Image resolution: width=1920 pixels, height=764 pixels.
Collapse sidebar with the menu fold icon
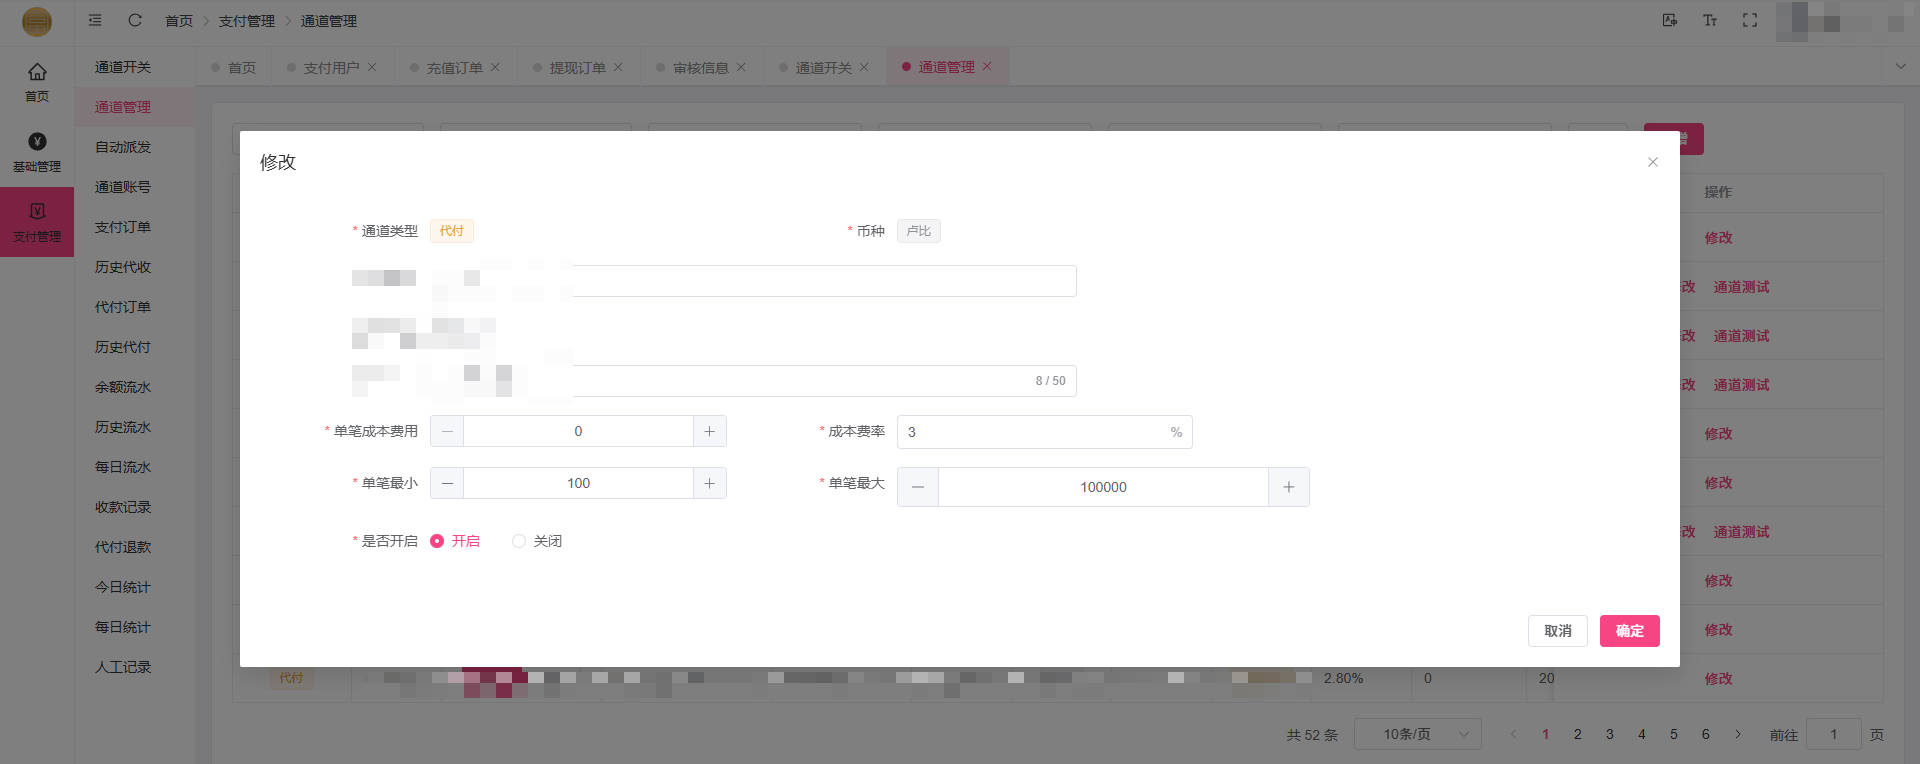[95, 20]
